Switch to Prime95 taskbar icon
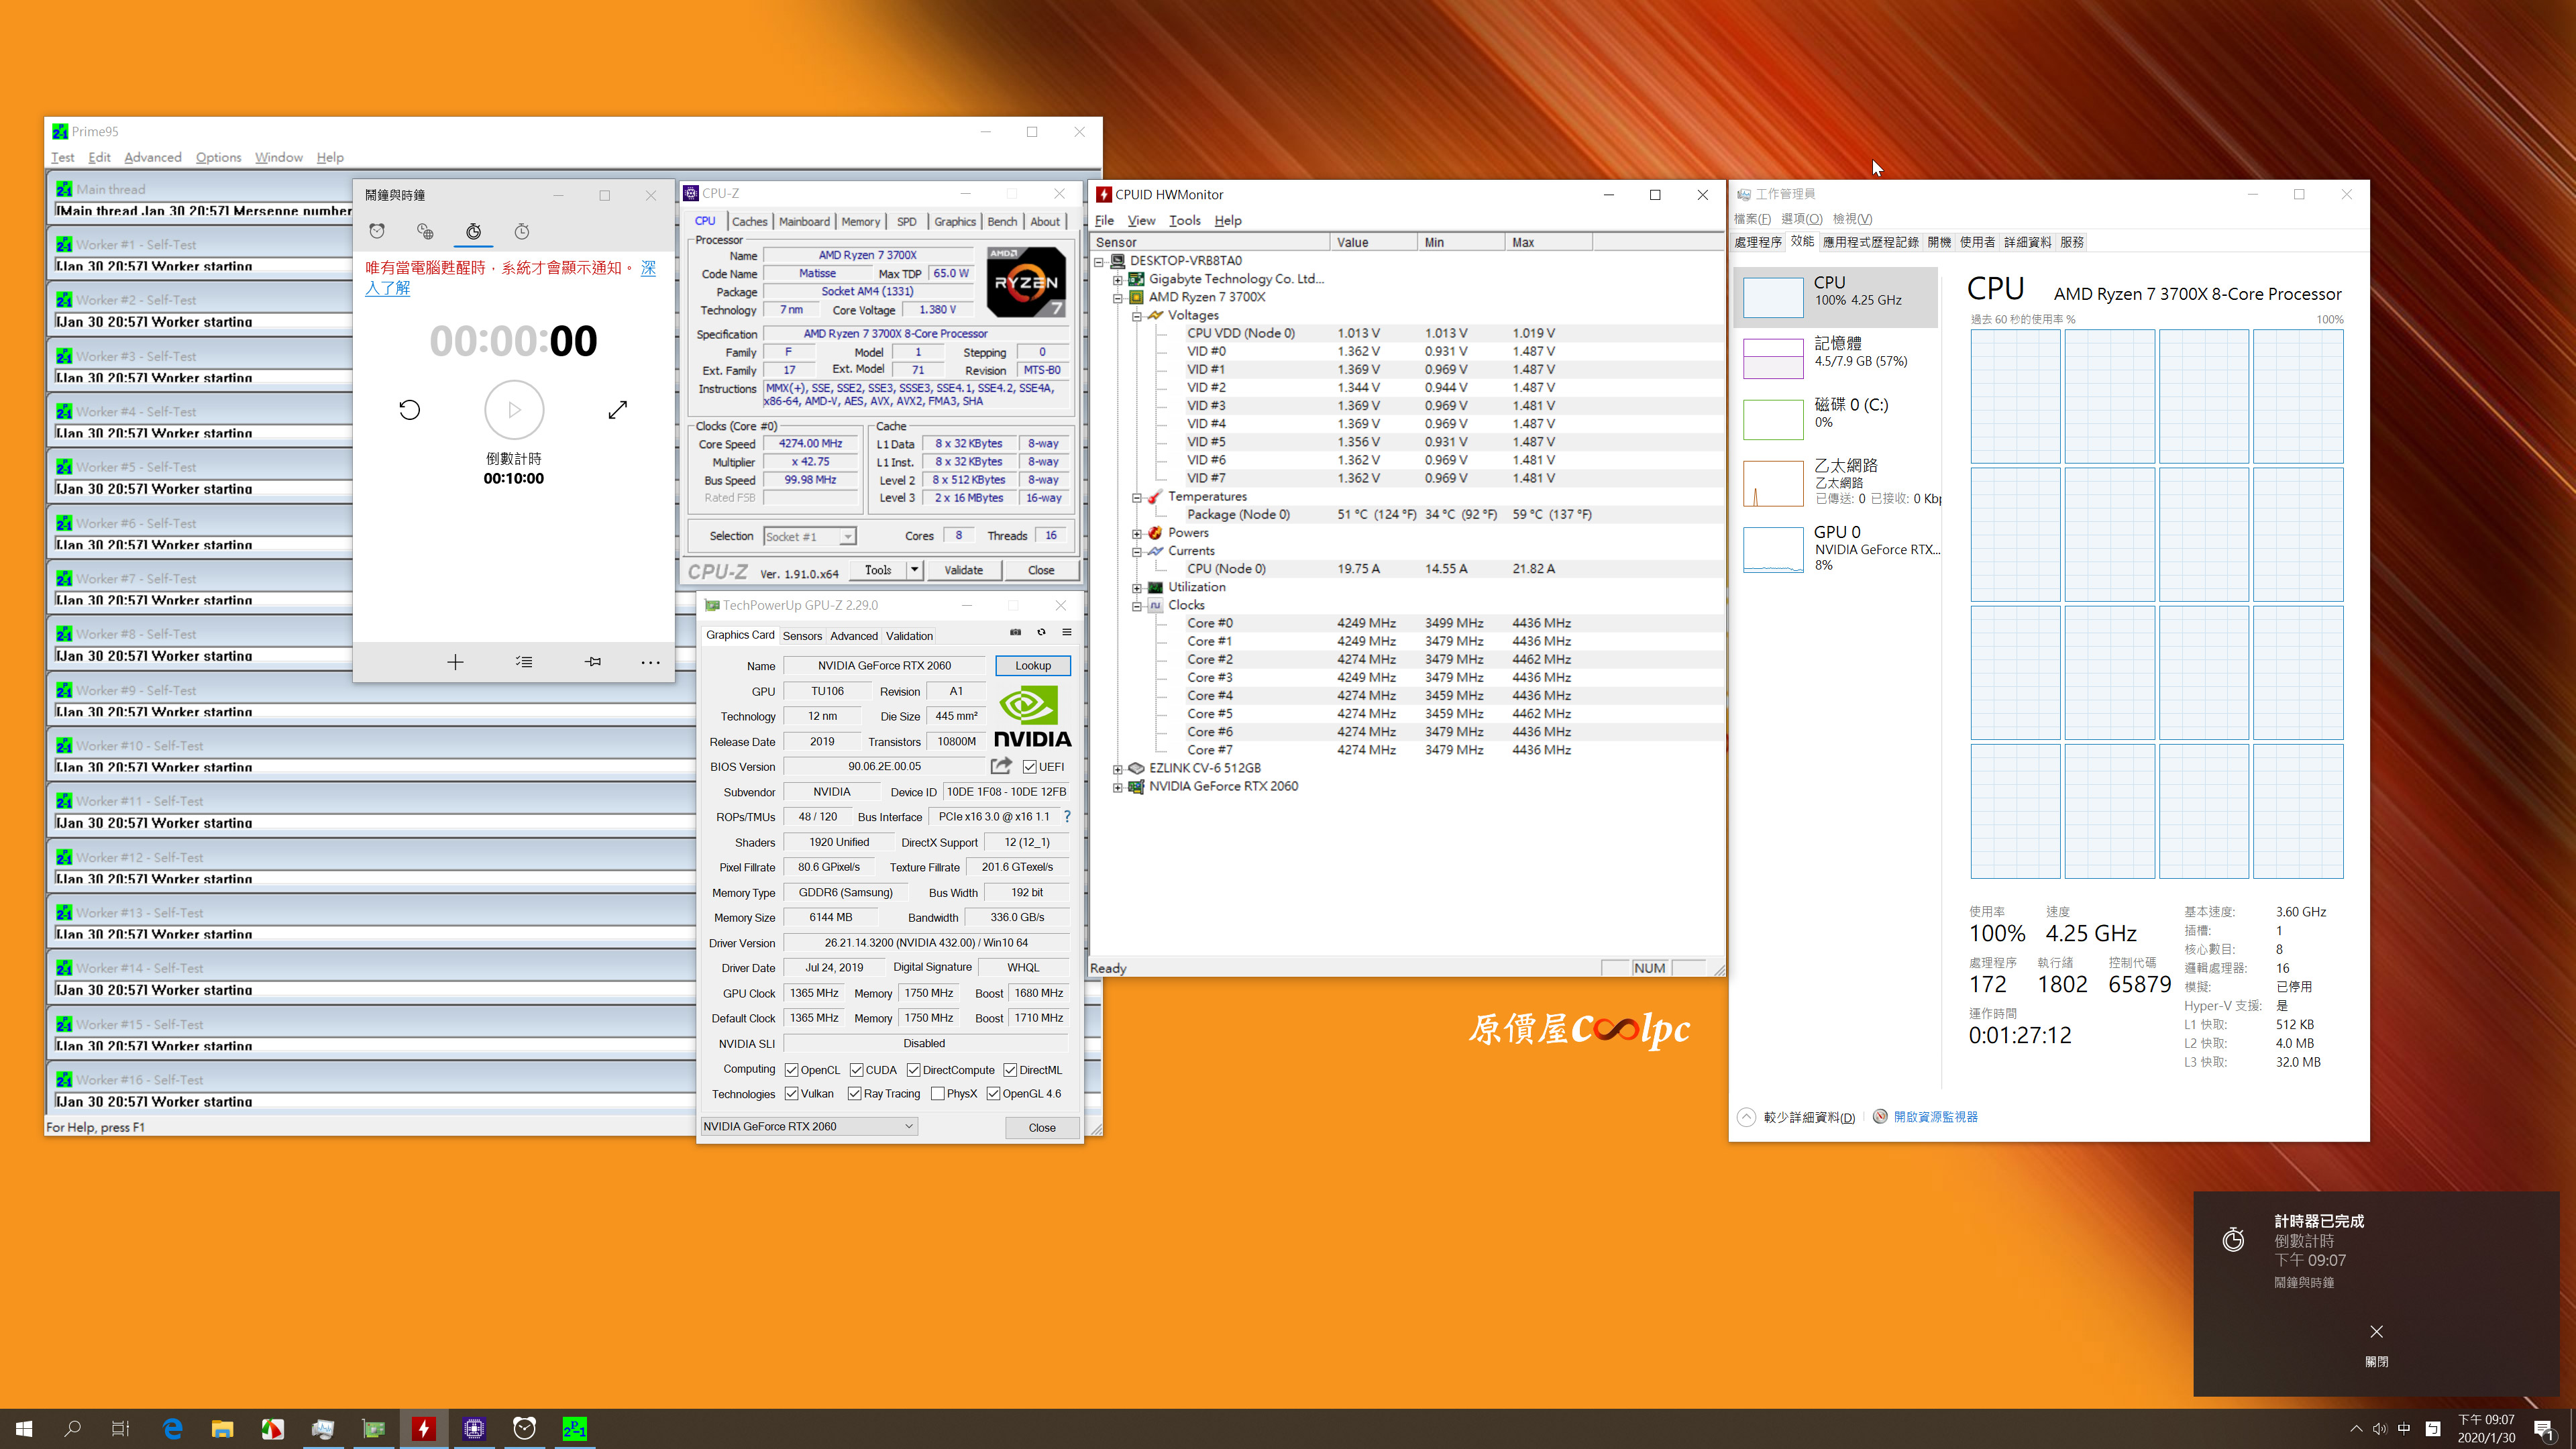 pos(574,1428)
